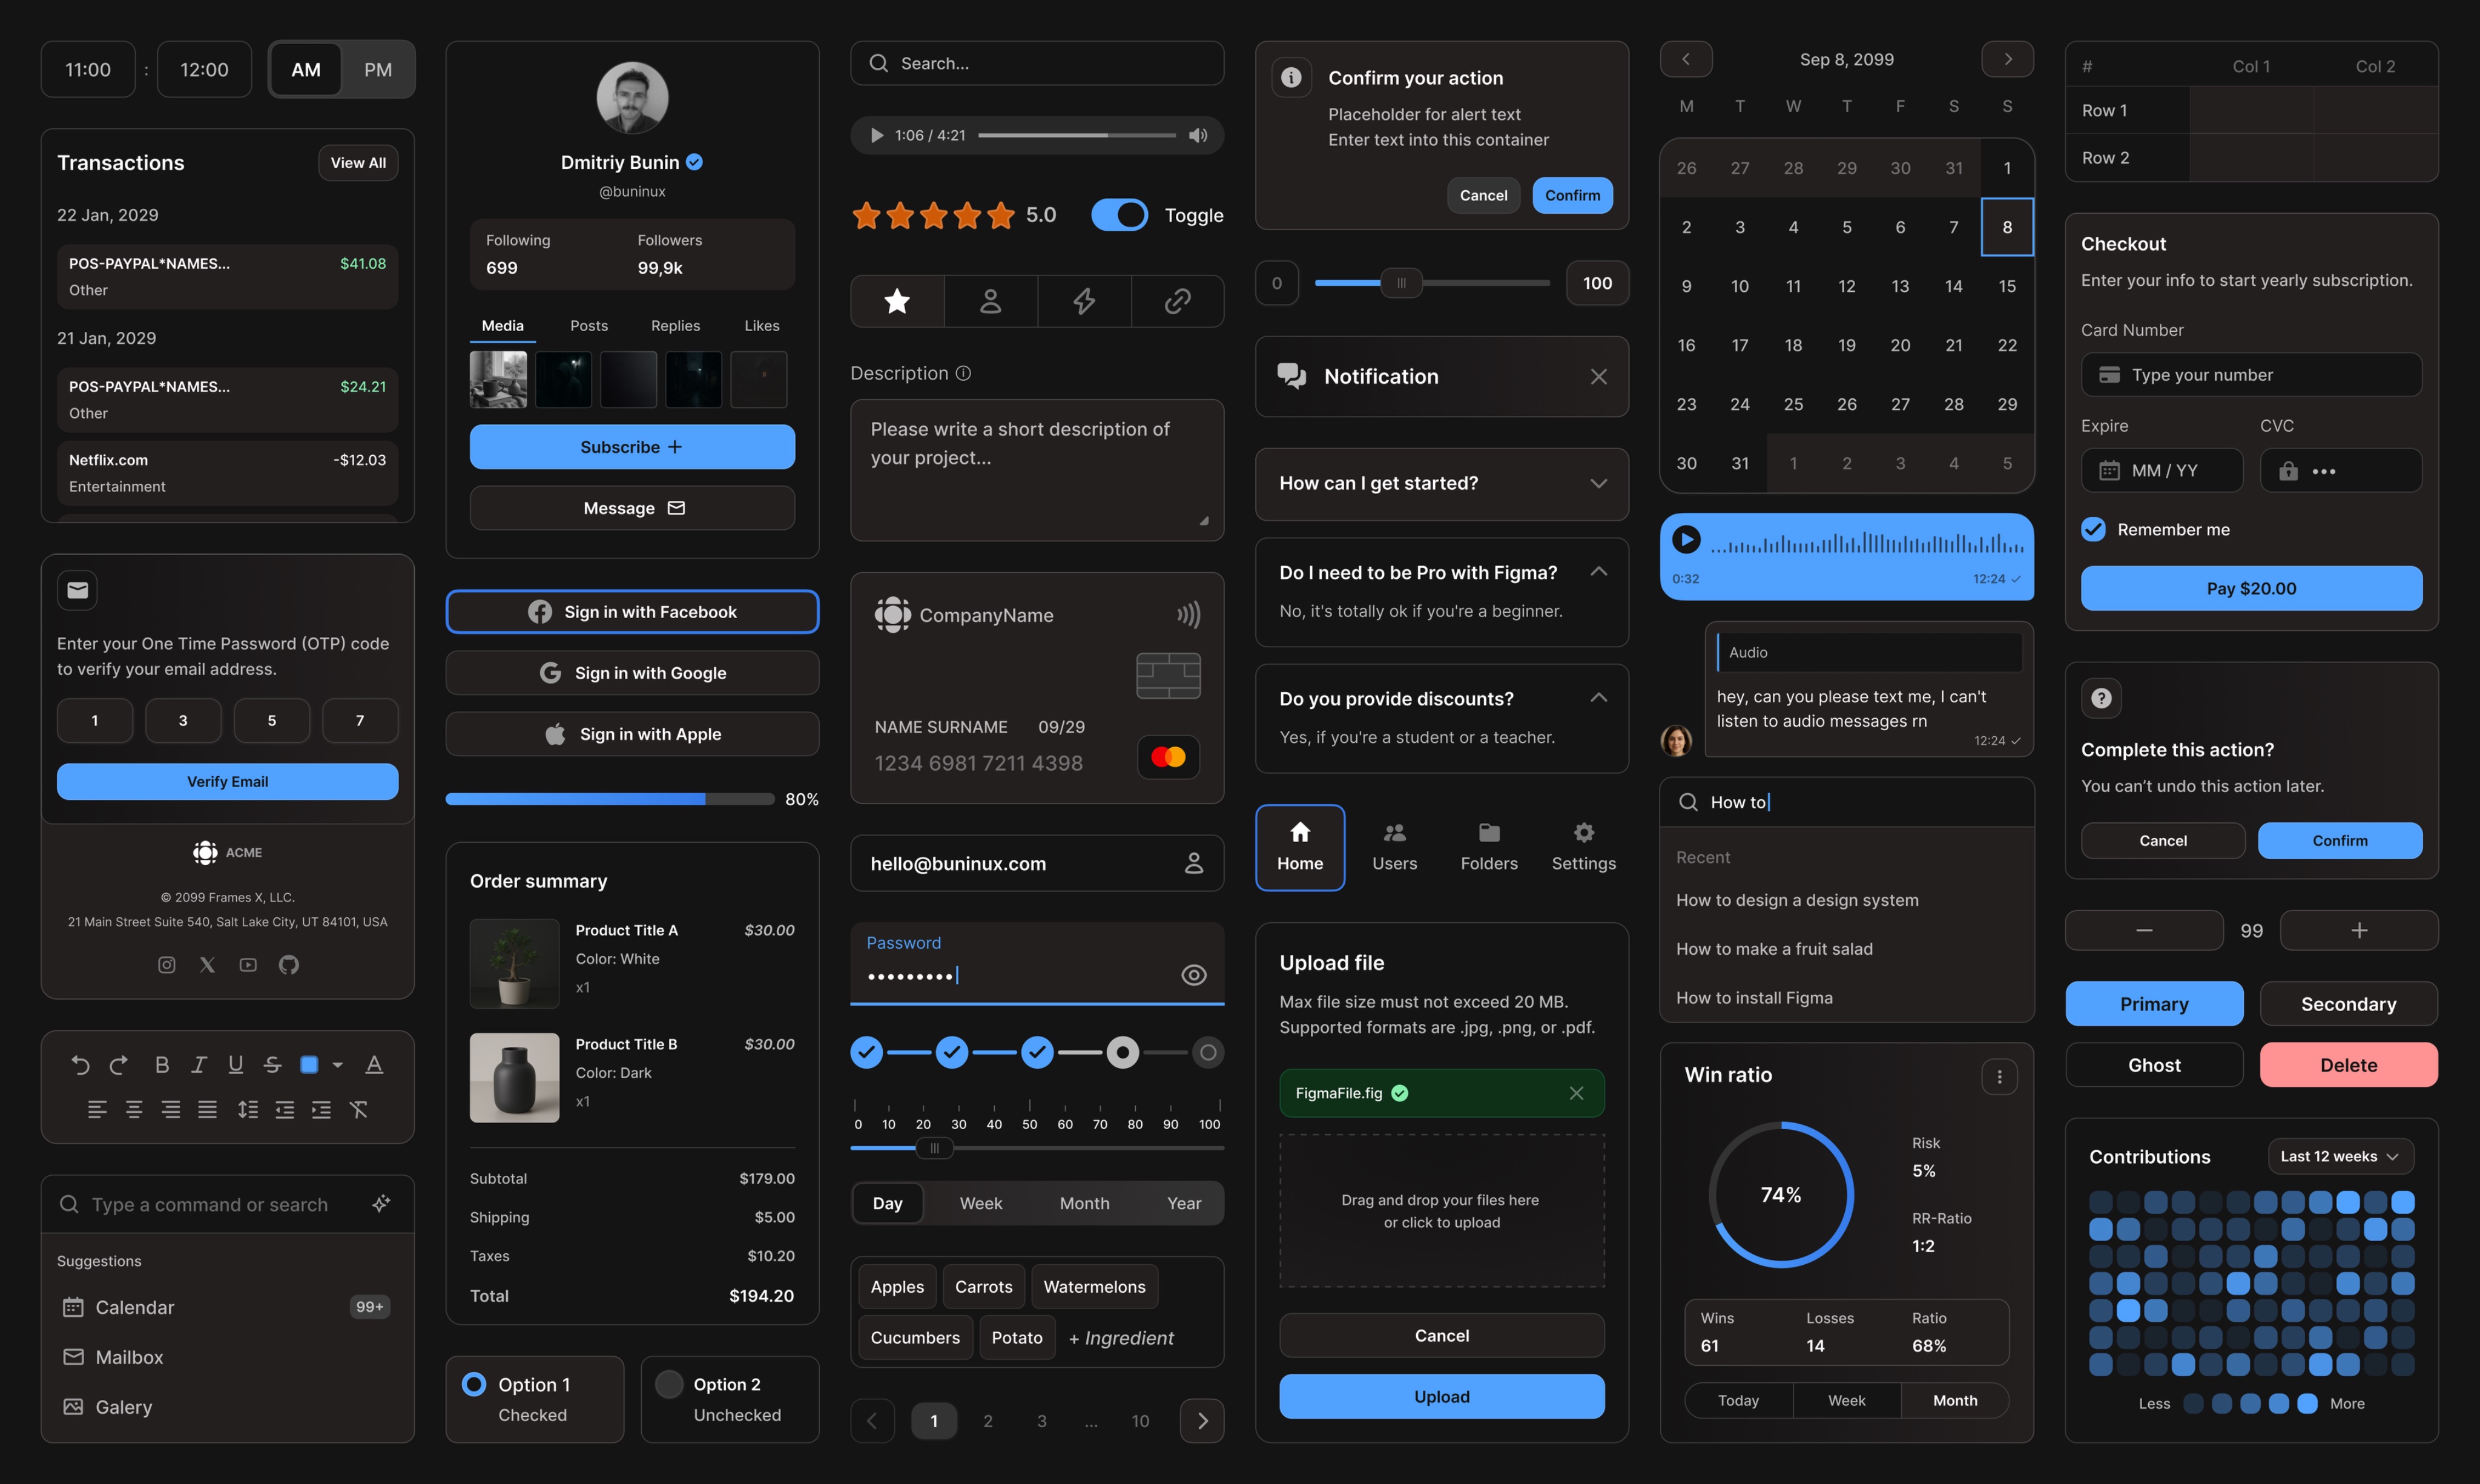Click the Pay $20.00 button

coord(2251,589)
